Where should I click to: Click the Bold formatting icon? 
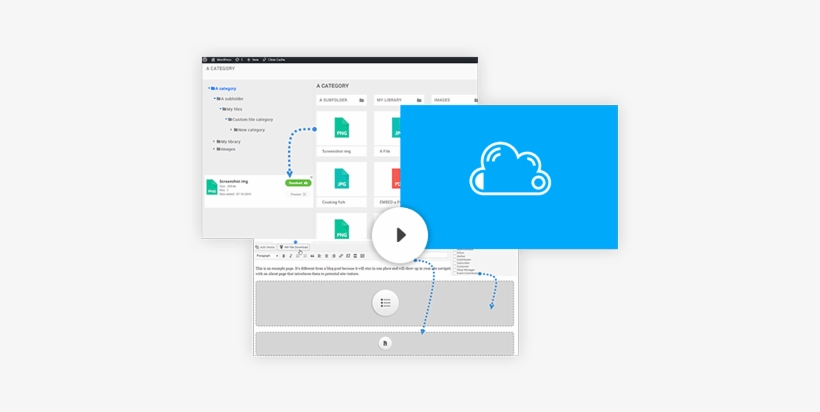point(283,256)
